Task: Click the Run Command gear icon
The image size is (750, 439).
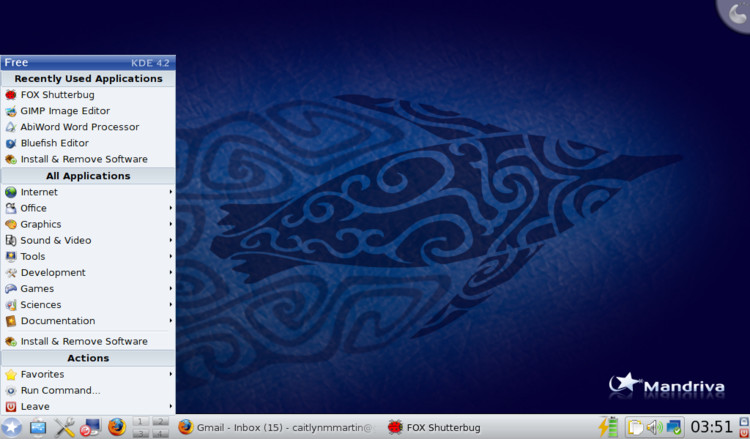Action: 11,391
